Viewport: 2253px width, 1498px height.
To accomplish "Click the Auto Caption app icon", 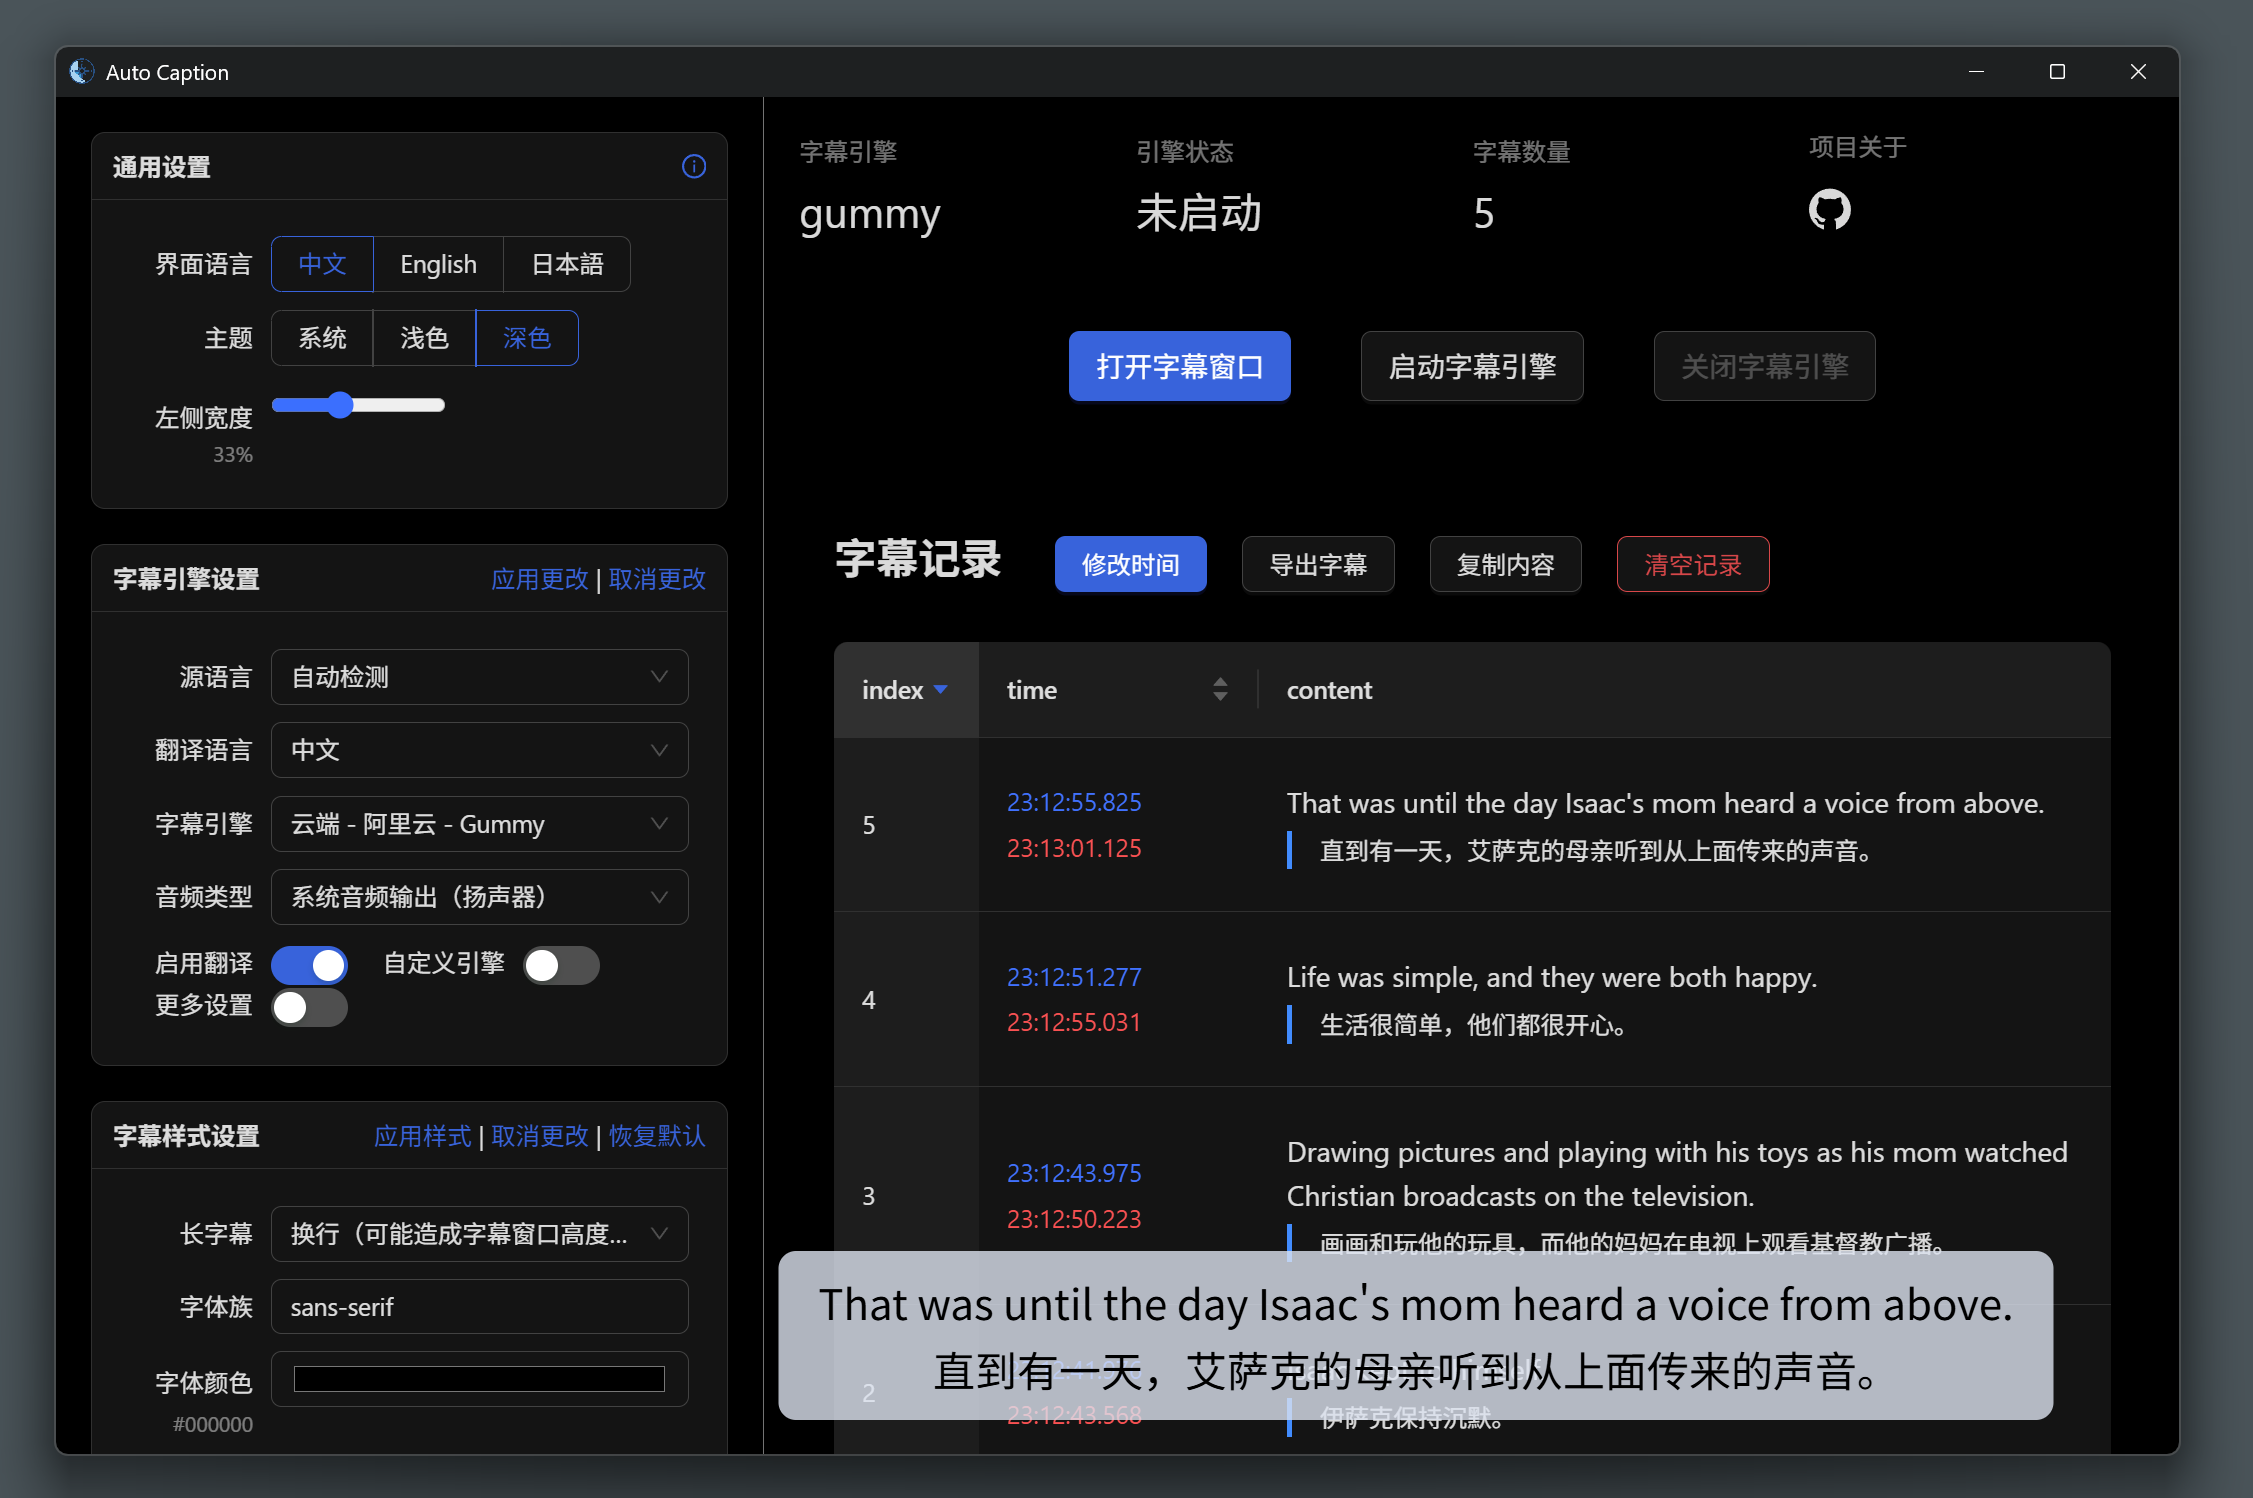I will 82,72.
